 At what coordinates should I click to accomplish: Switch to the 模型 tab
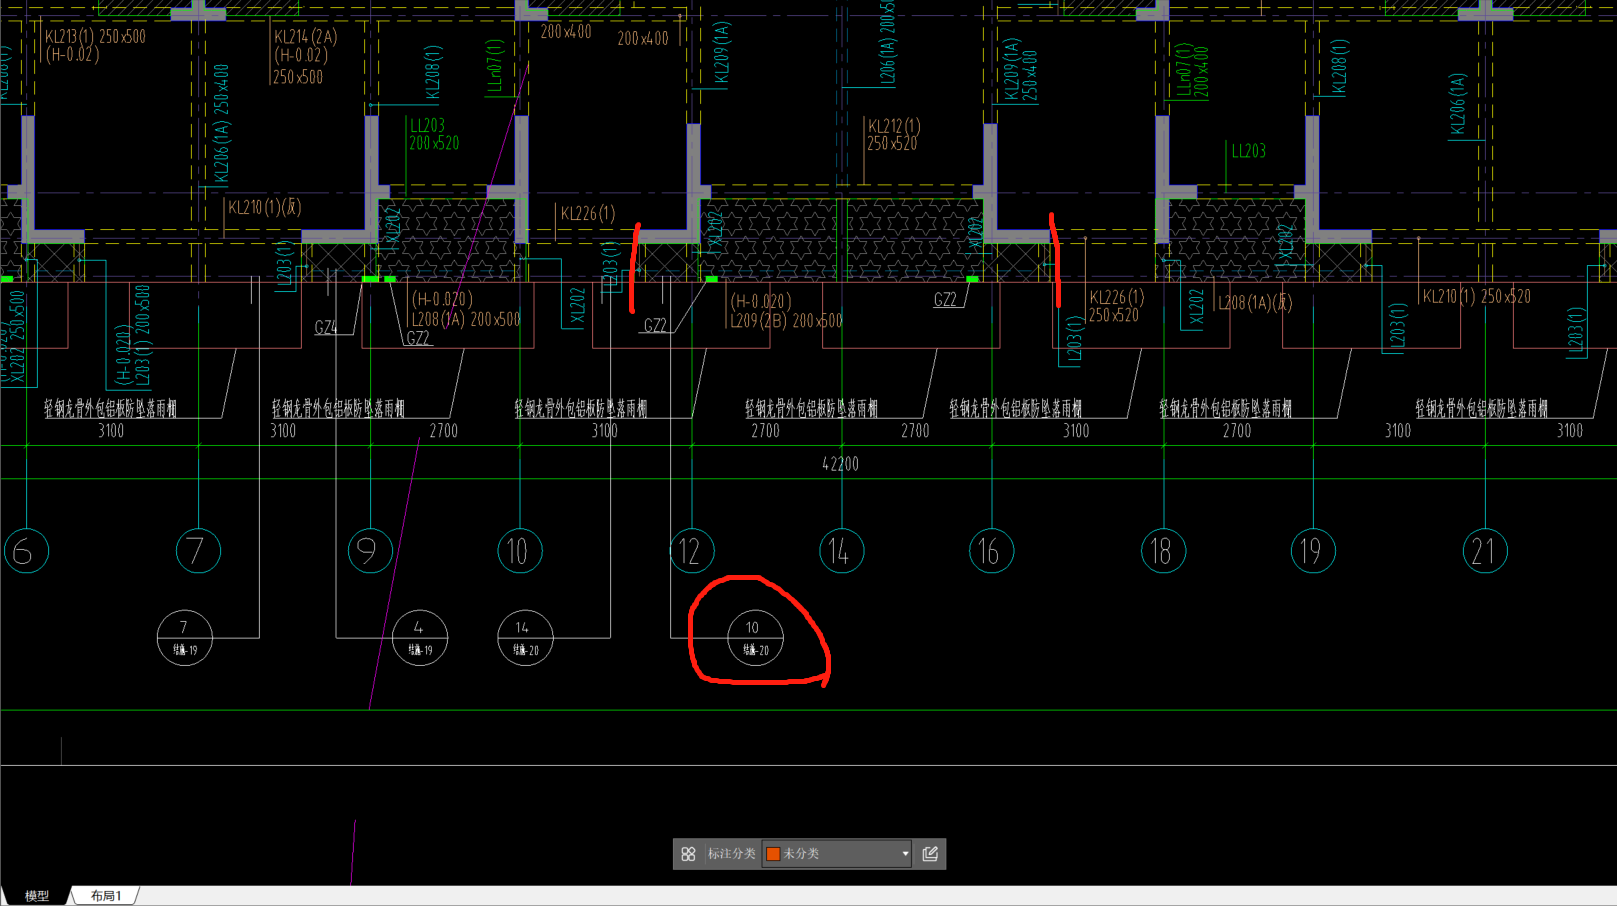(37, 896)
